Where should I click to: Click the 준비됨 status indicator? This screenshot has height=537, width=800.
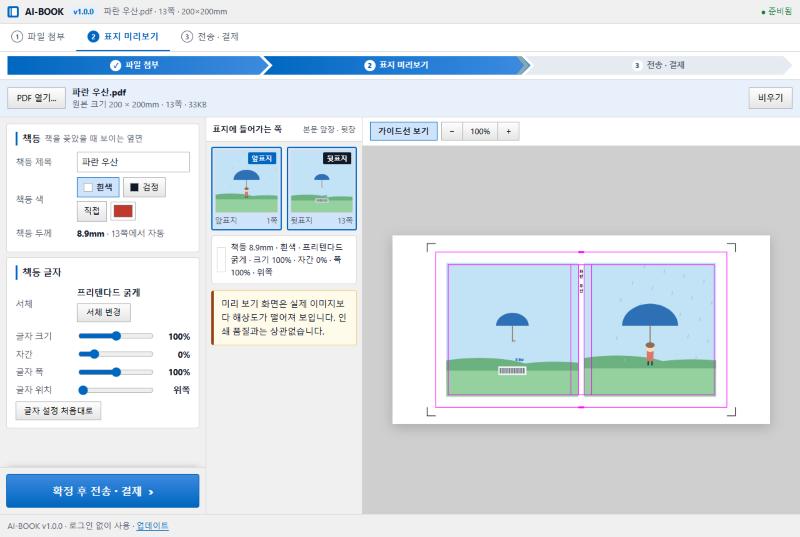tap(777, 11)
